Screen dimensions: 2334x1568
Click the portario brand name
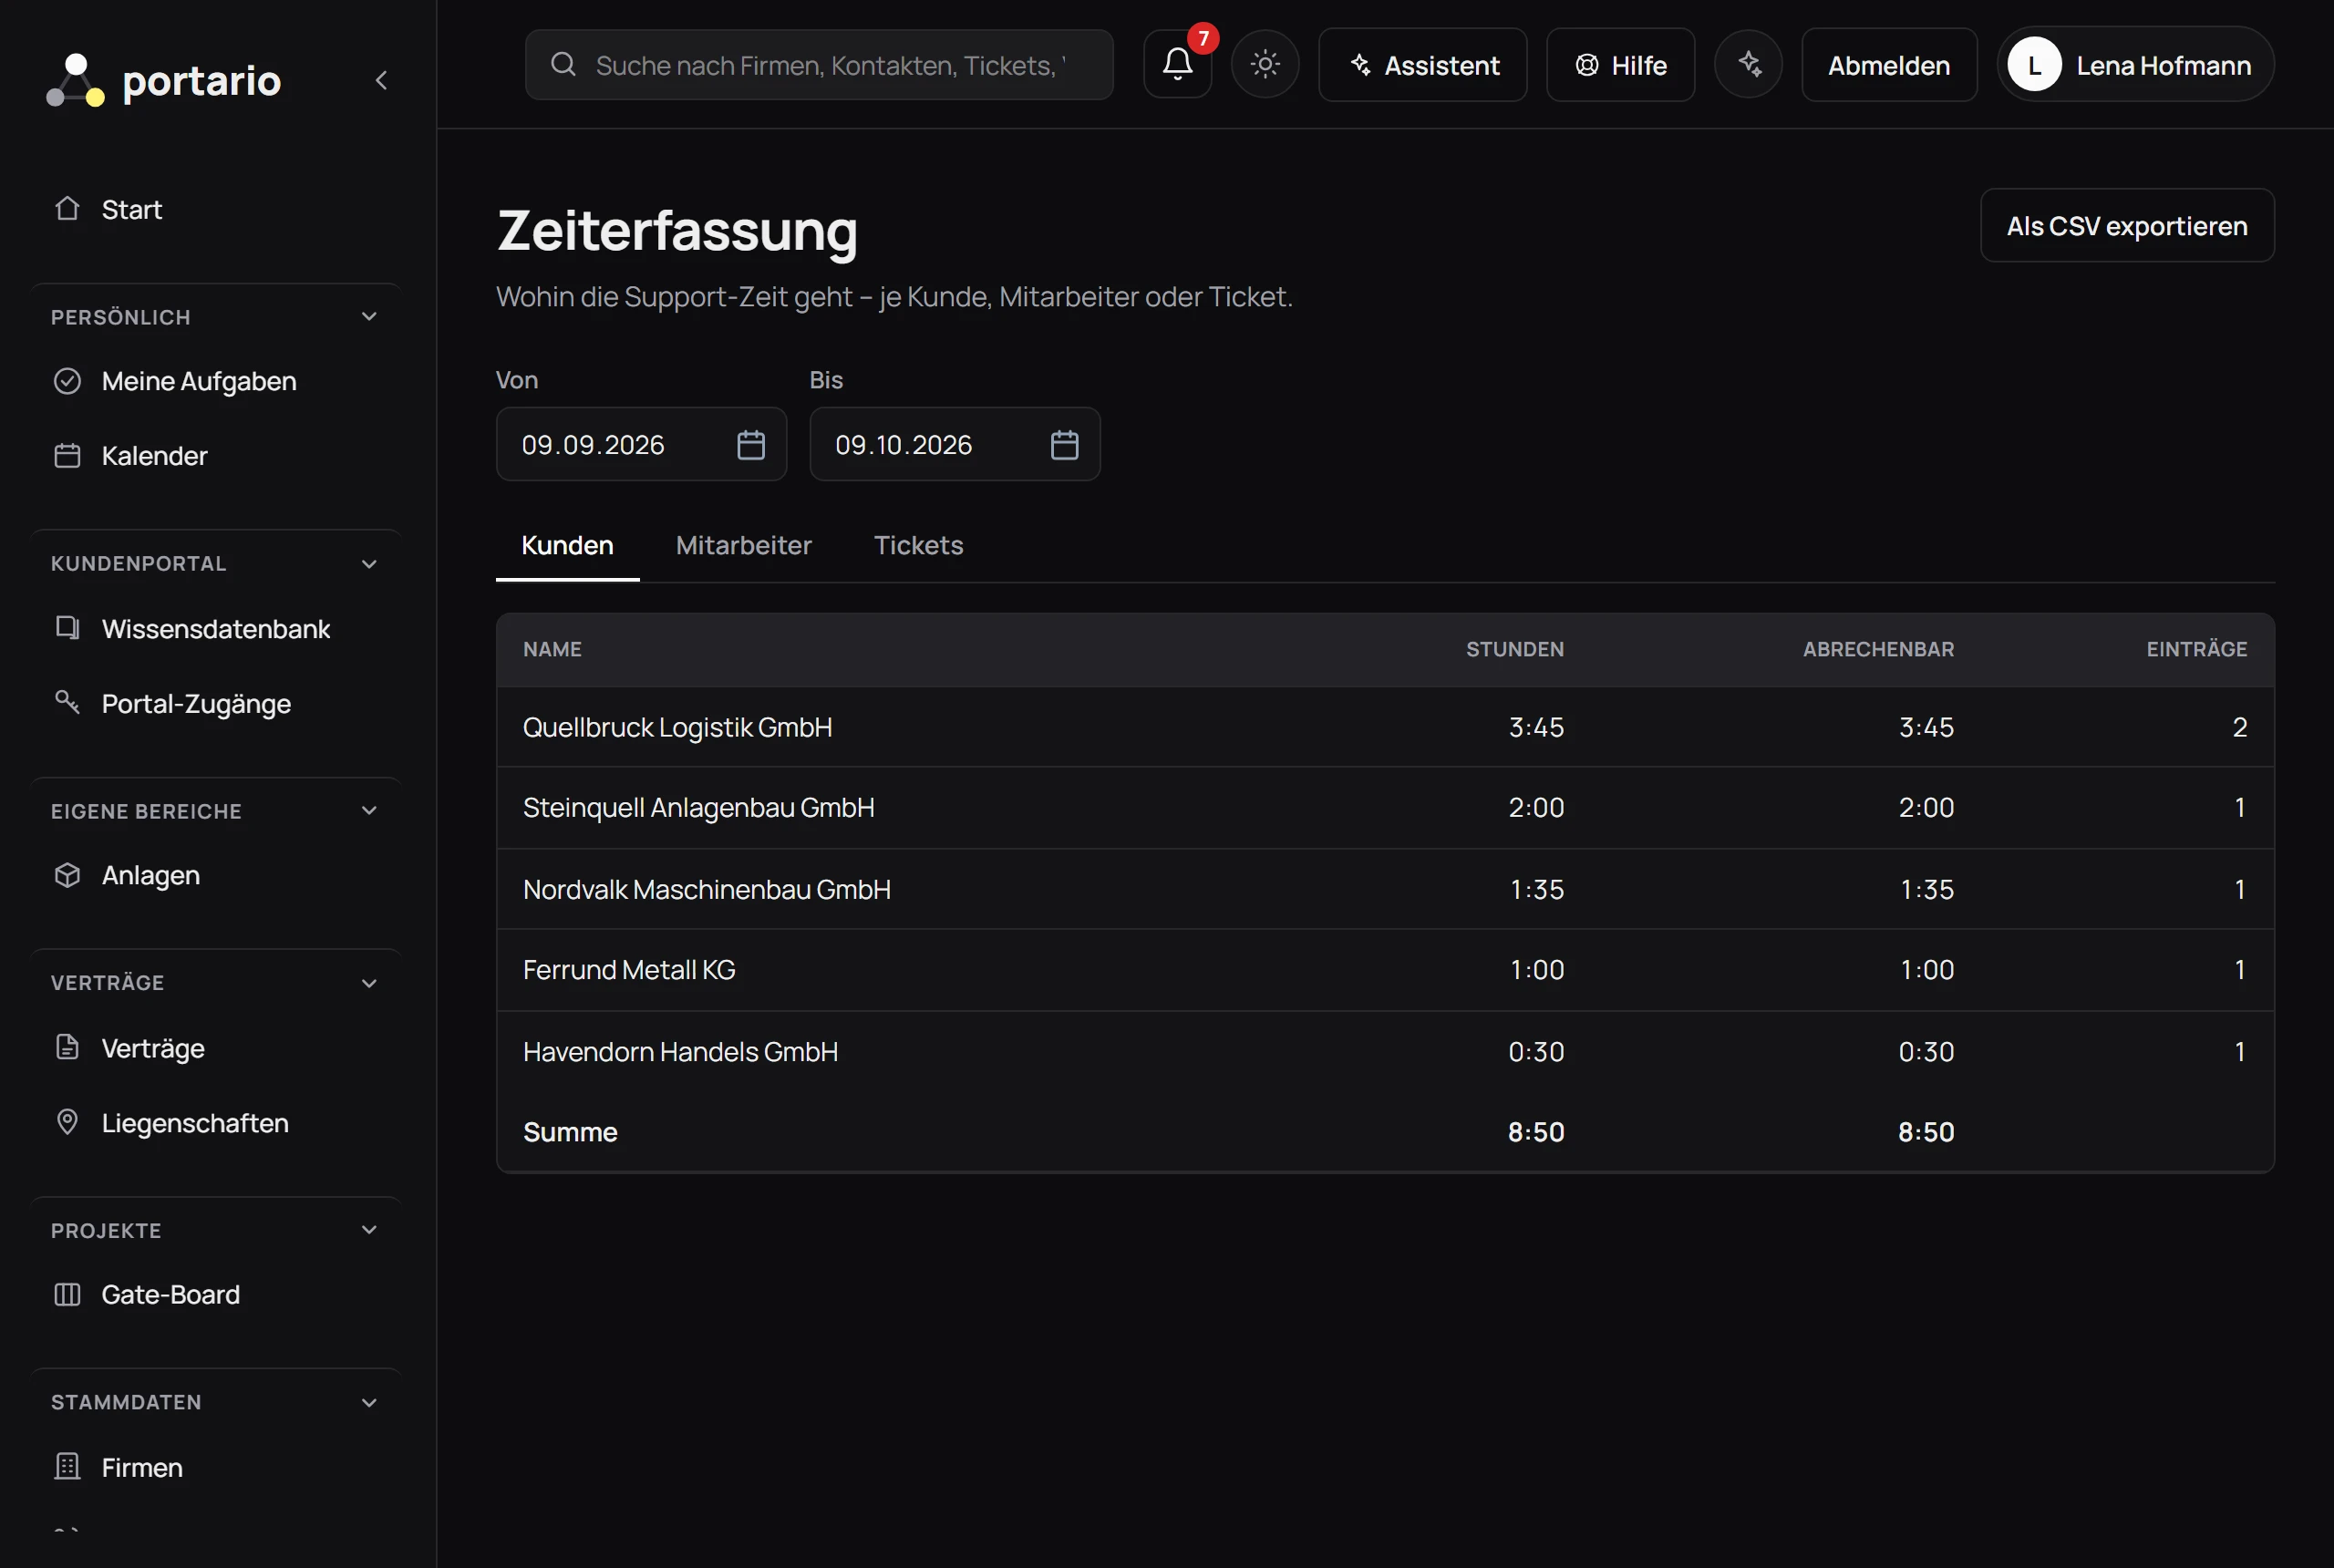[201, 80]
